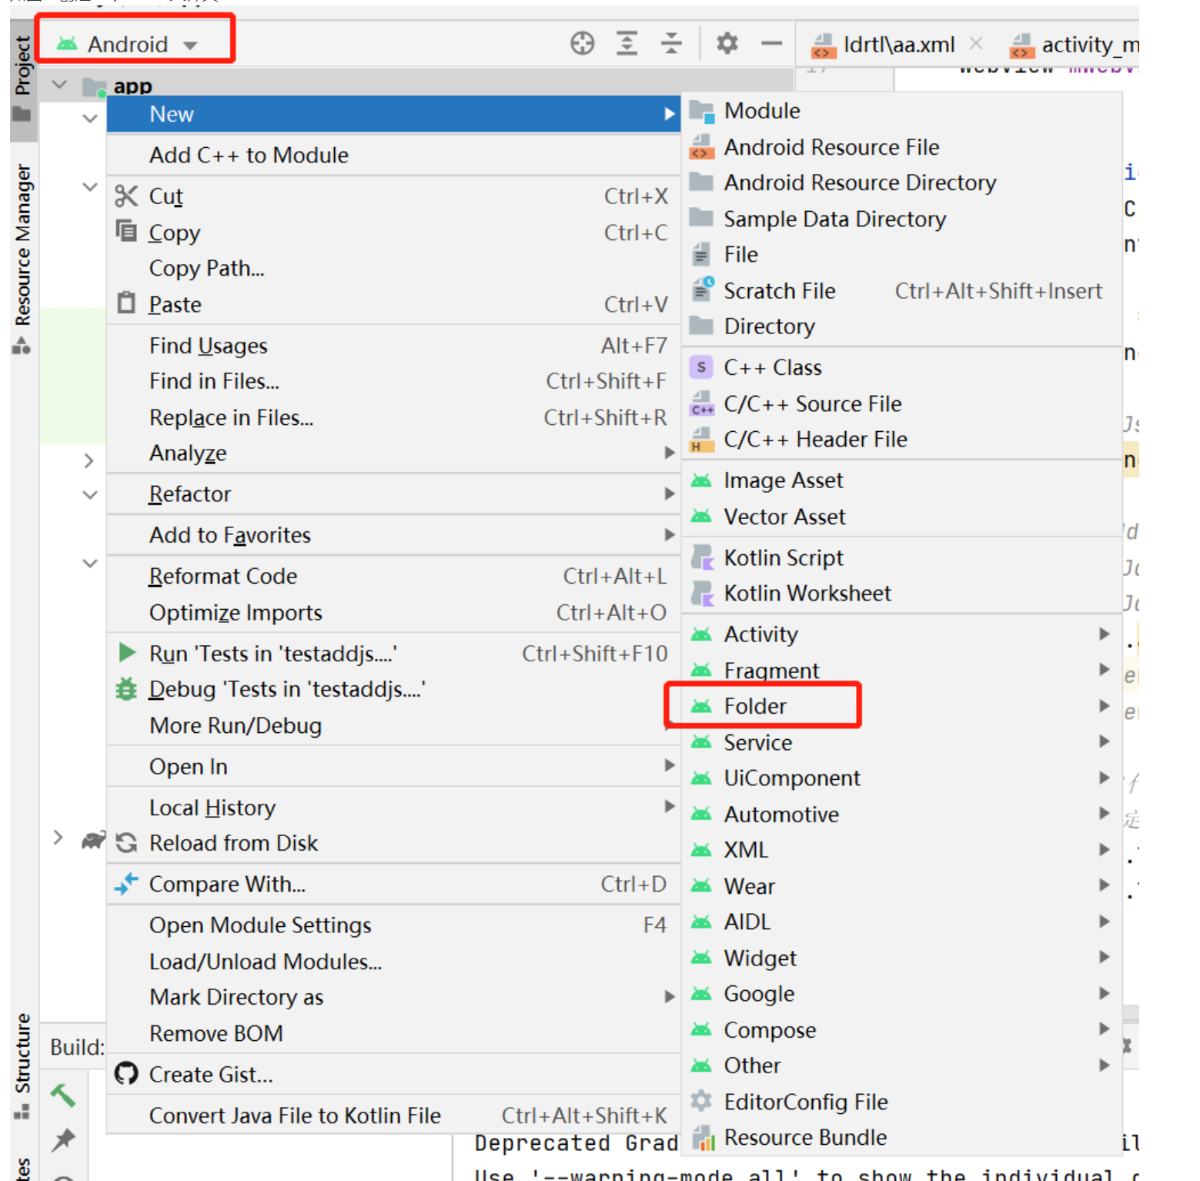Screen dimensions: 1200x1181
Task: Expand the Refactor submenu
Action: pyautogui.click(x=394, y=494)
